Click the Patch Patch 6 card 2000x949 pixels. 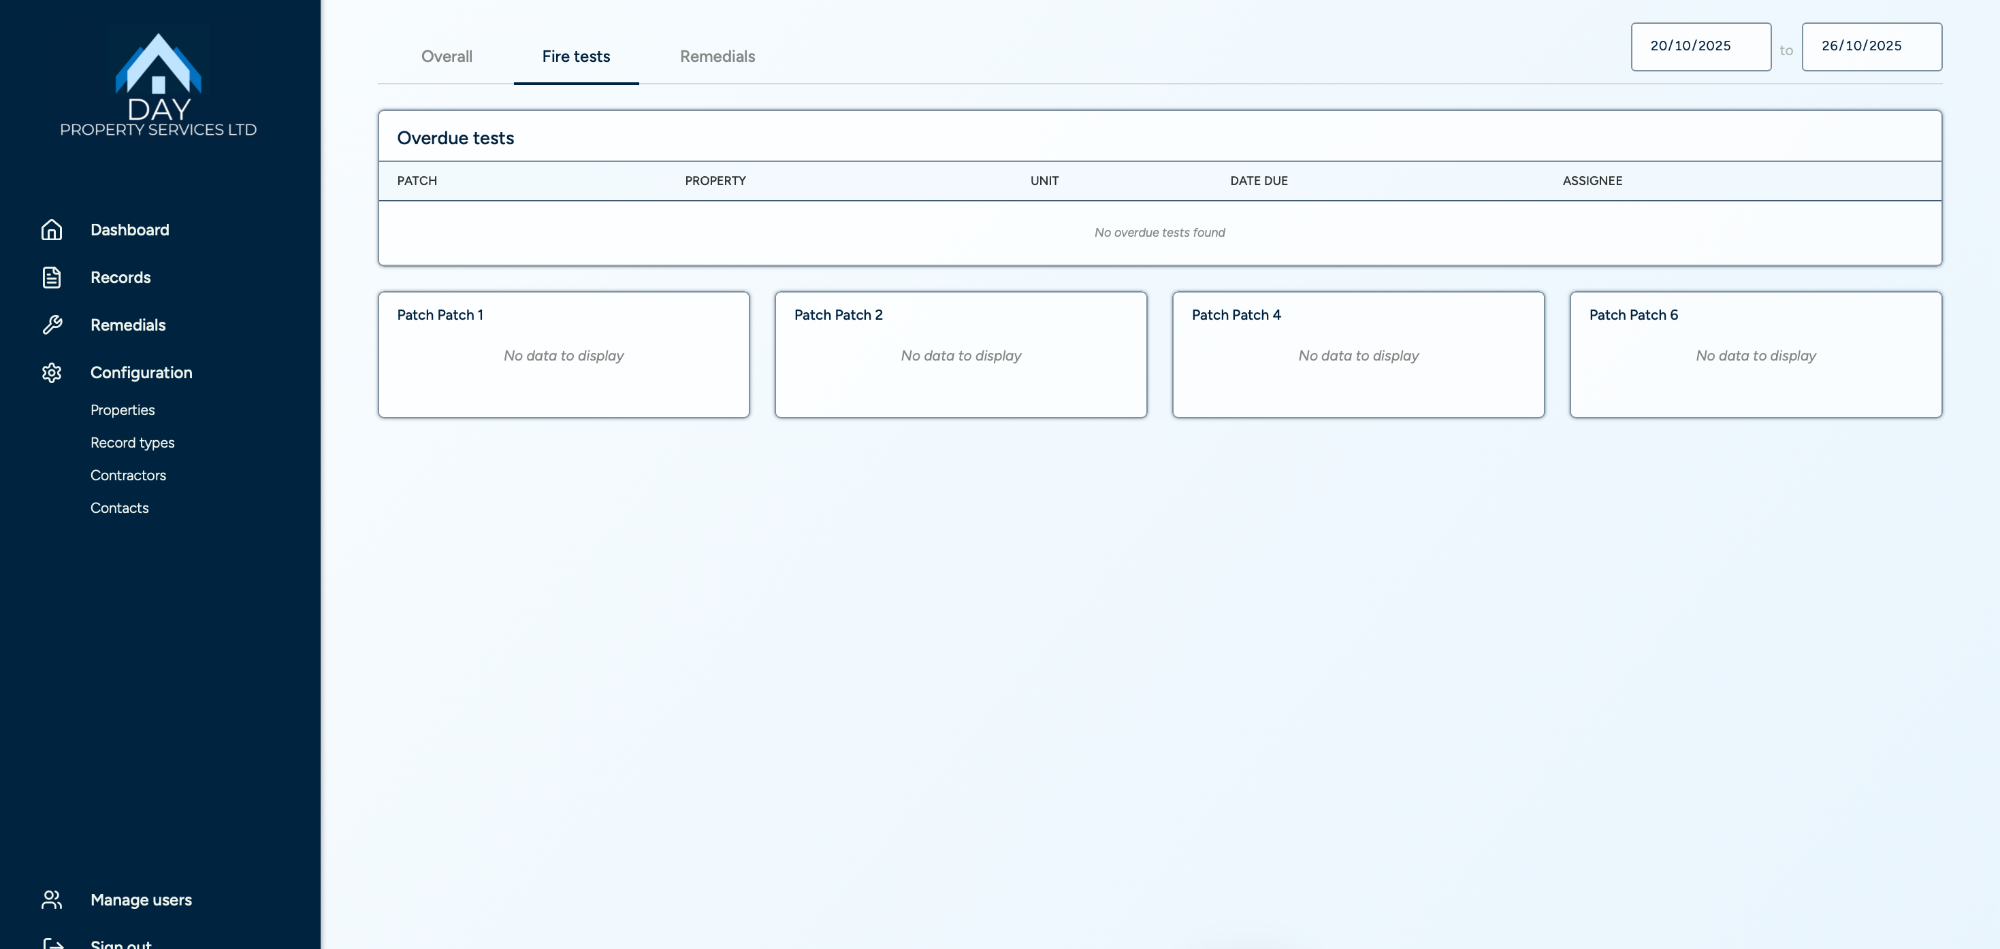pyautogui.click(x=1755, y=355)
